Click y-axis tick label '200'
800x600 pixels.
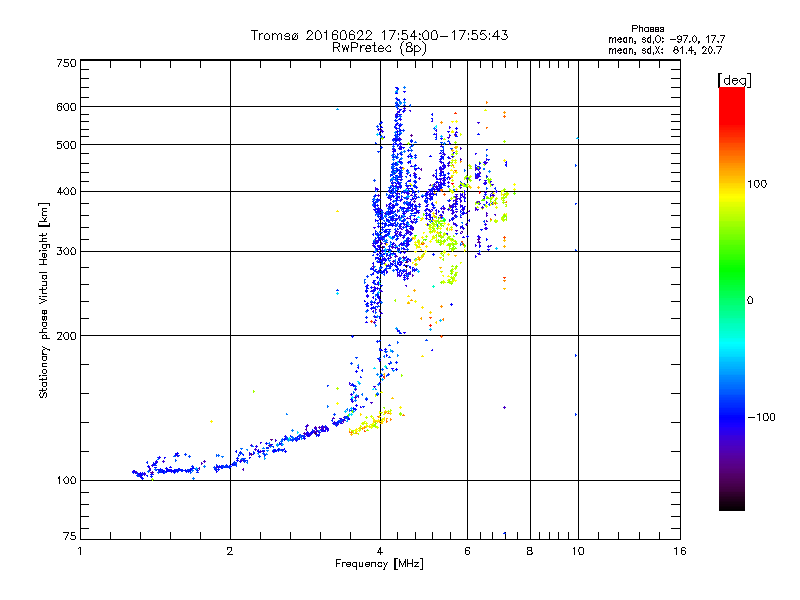(x=66, y=336)
